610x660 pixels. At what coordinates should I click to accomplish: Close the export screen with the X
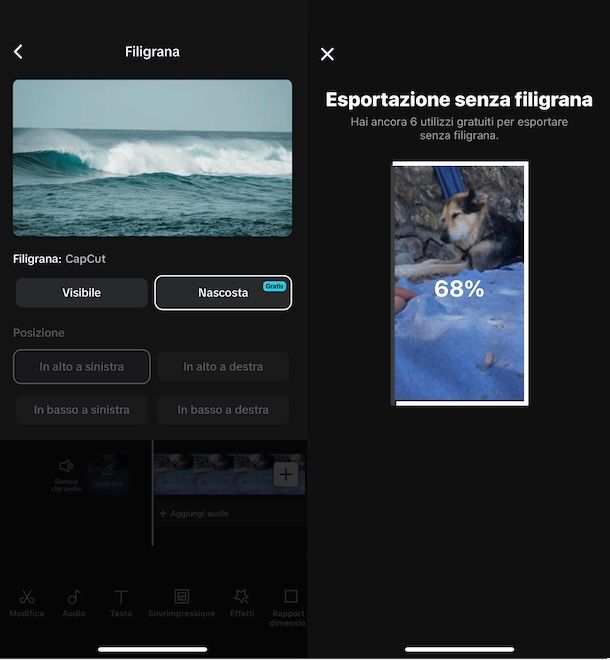coord(327,54)
